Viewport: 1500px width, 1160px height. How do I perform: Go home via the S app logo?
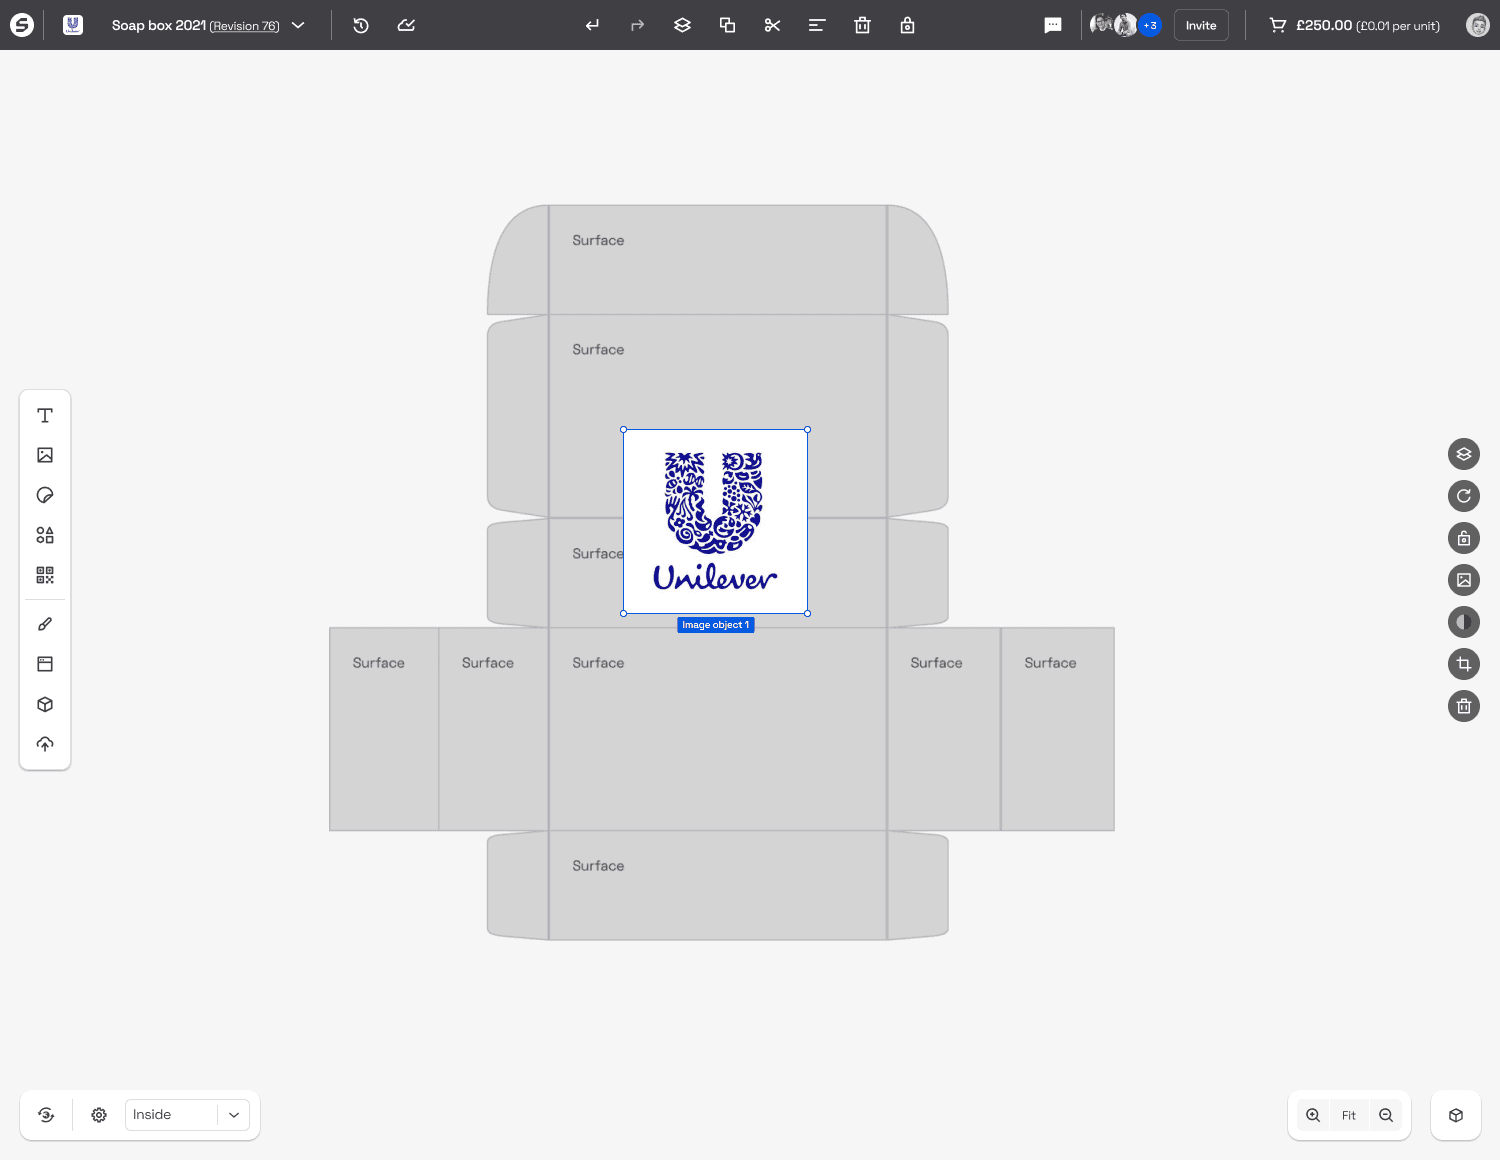click(x=22, y=25)
